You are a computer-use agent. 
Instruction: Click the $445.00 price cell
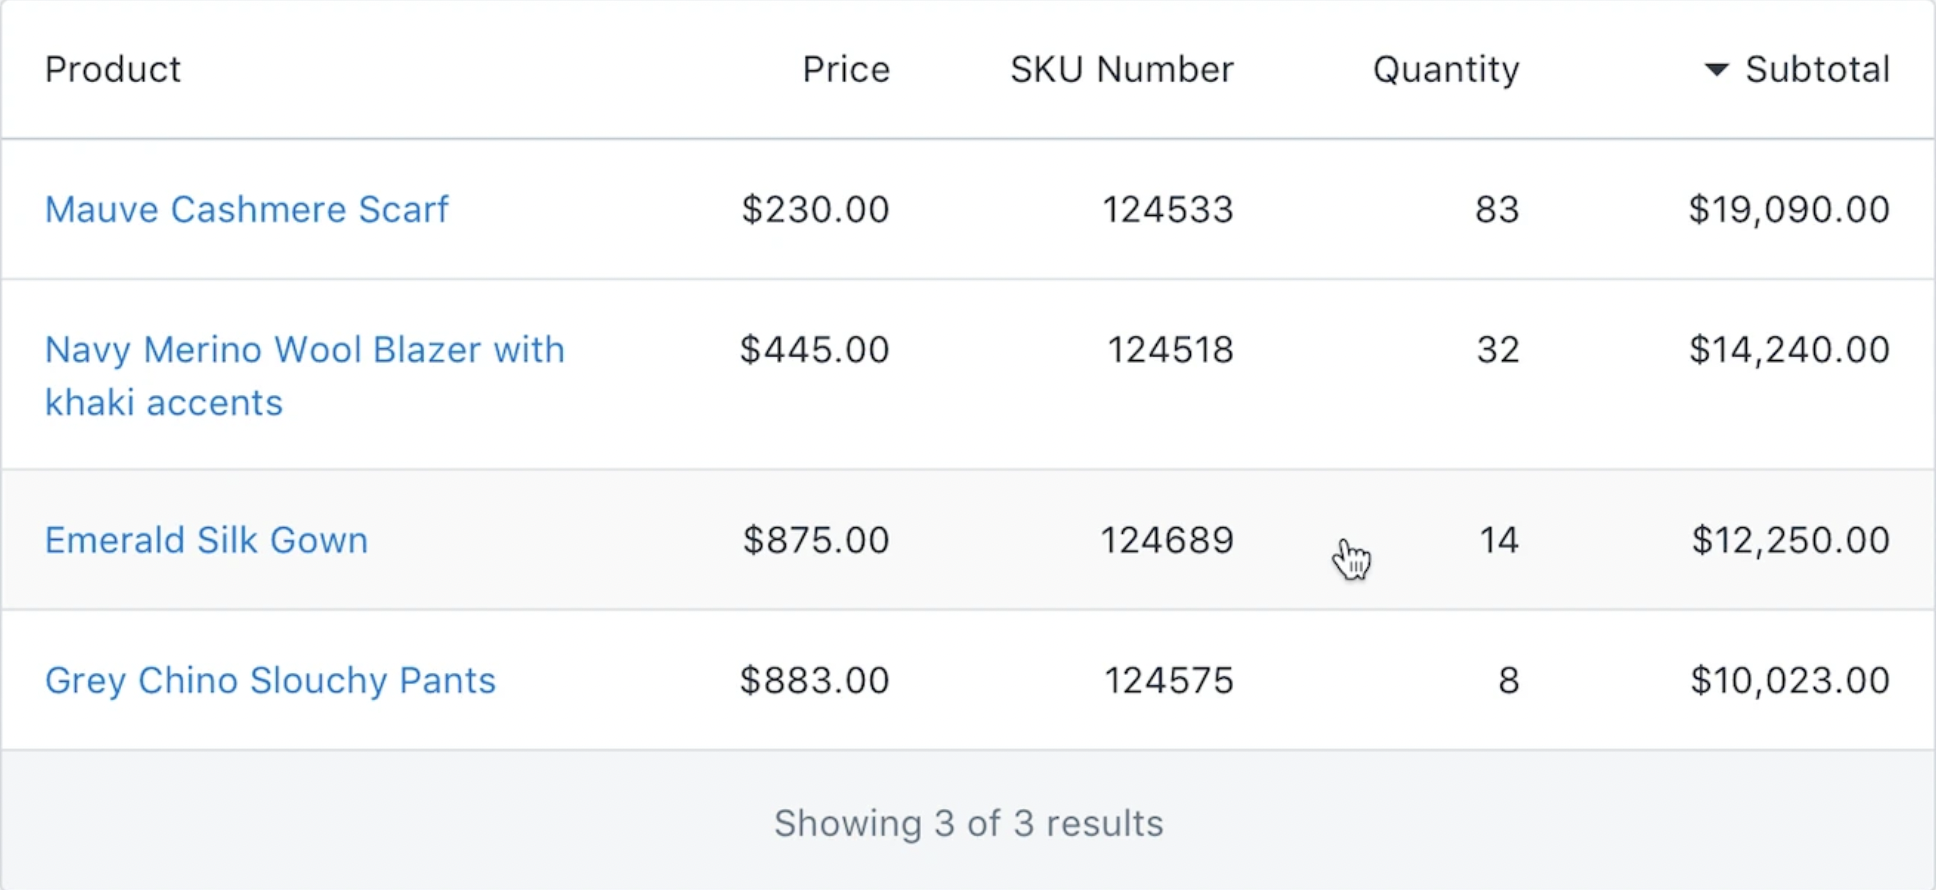point(814,350)
